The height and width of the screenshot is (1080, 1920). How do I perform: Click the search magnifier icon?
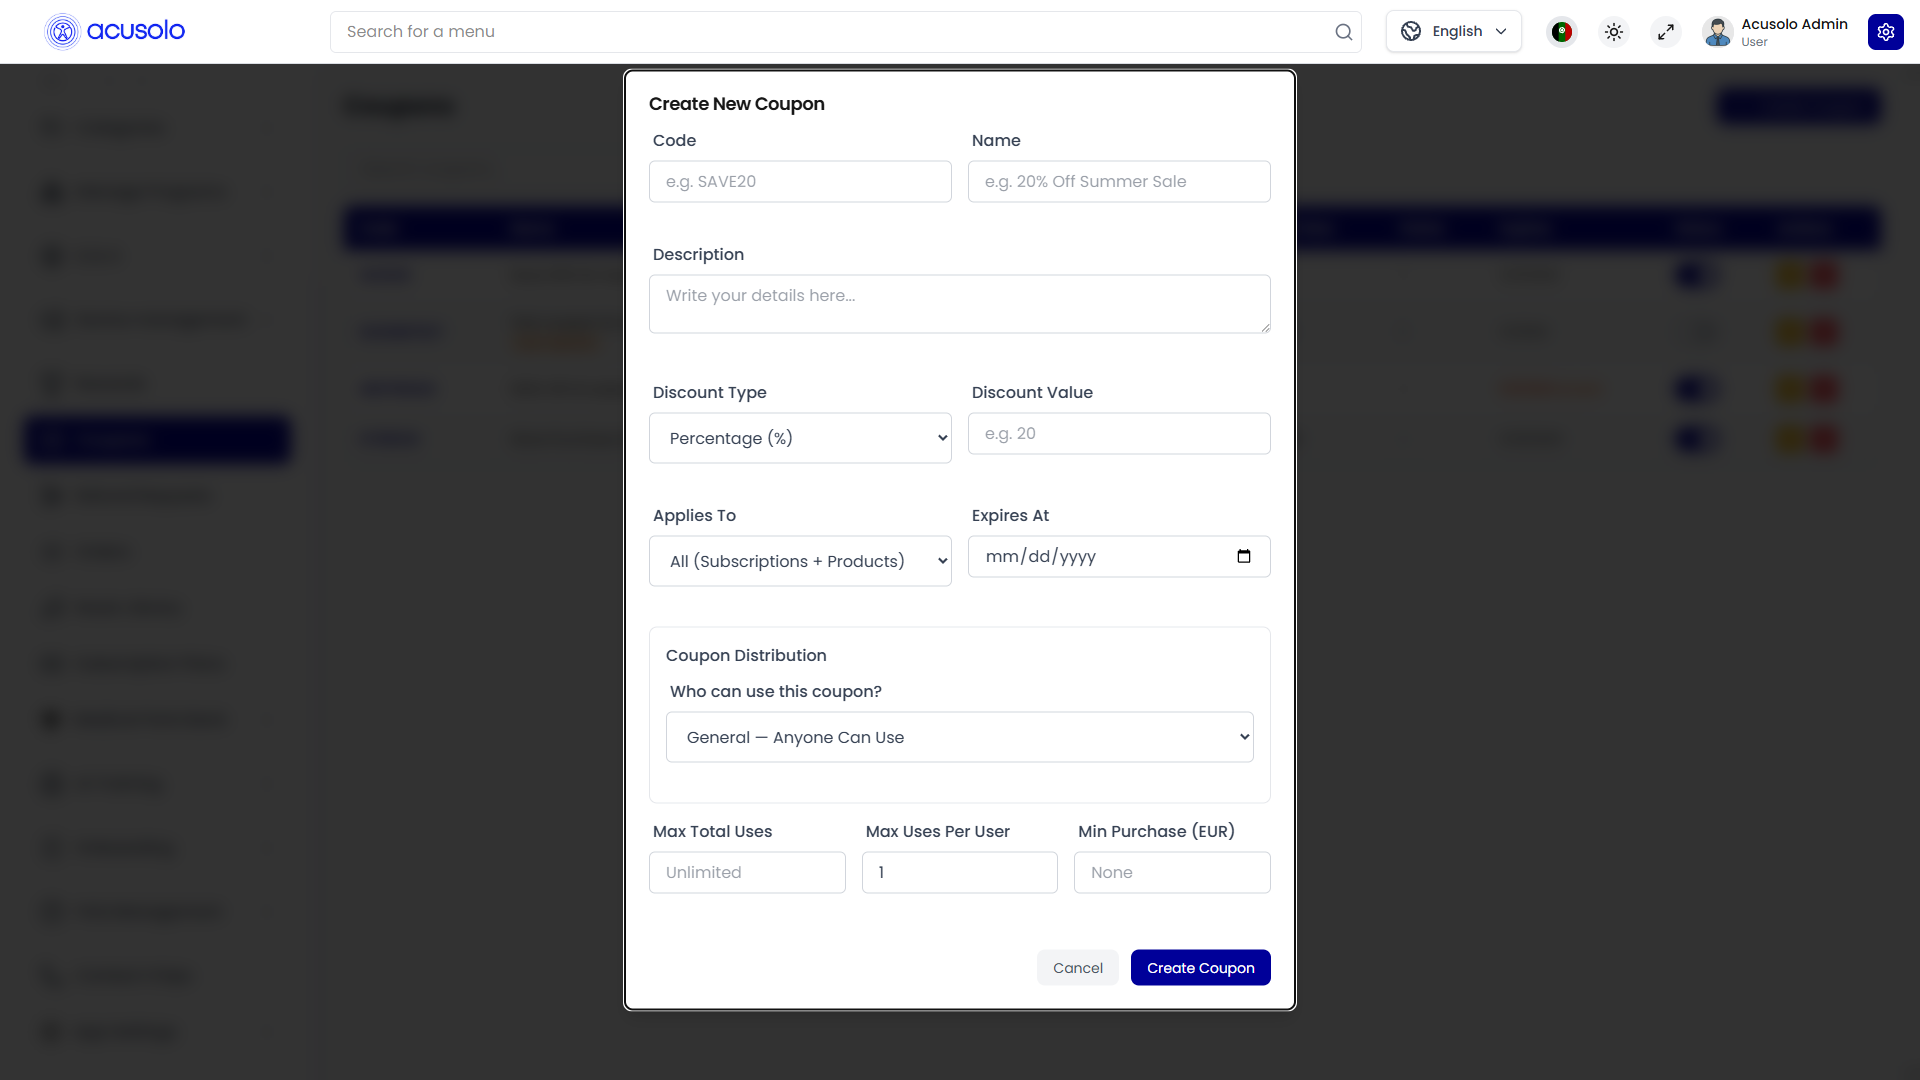pyautogui.click(x=1343, y=32)
